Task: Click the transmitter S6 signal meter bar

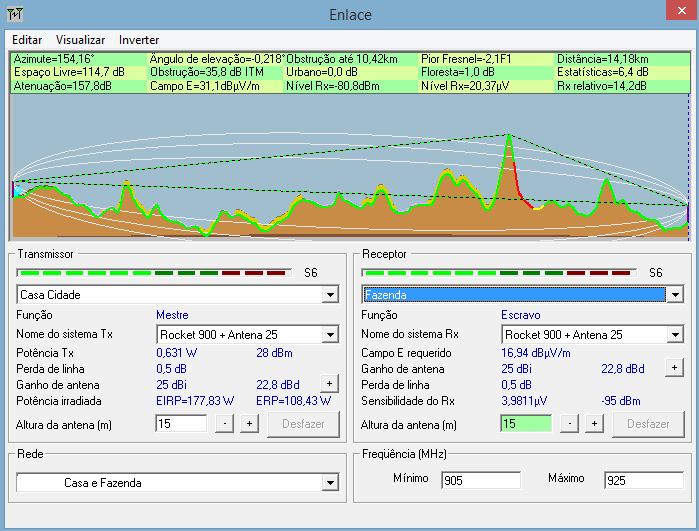Action: pos(154,273)
